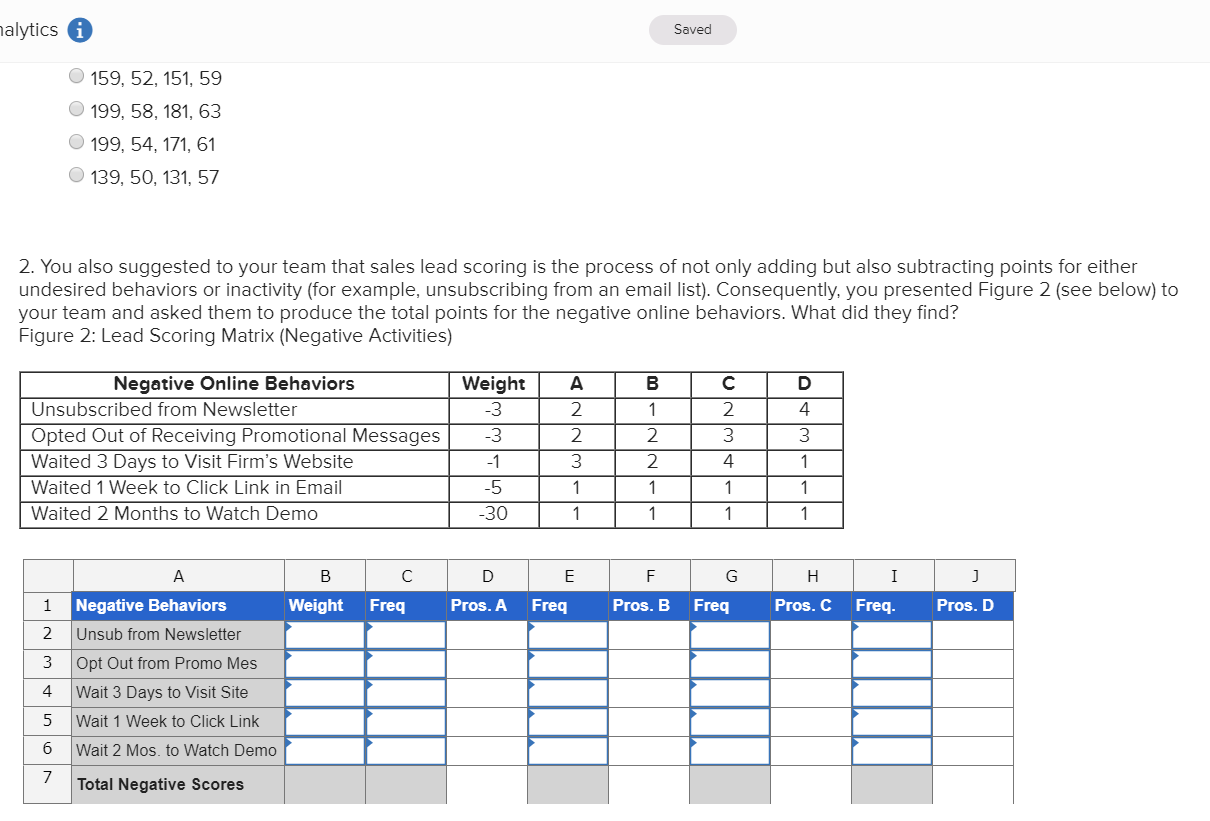1210x821 pixels.
Task: Click column G Freq cell in Wait 1 Week row
Action: click(x=730, y=722)
